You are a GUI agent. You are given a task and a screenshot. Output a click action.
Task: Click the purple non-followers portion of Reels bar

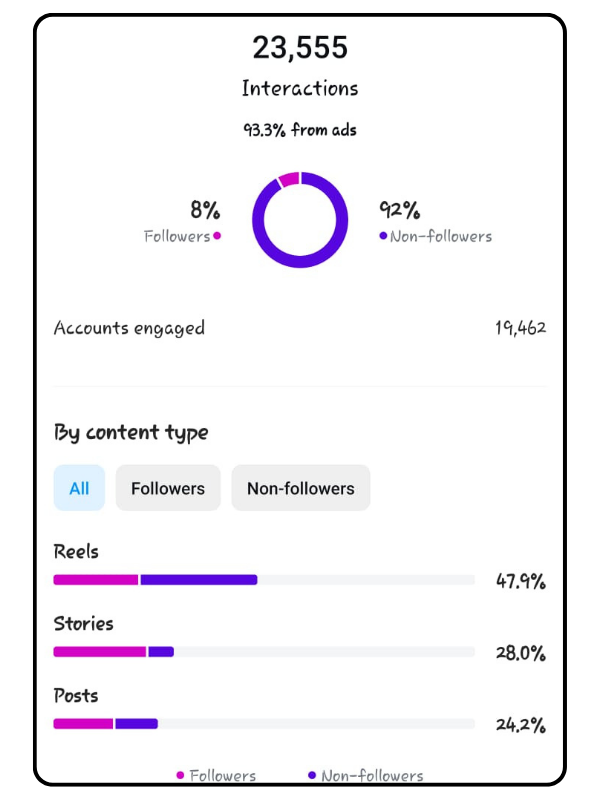[199, 580]
